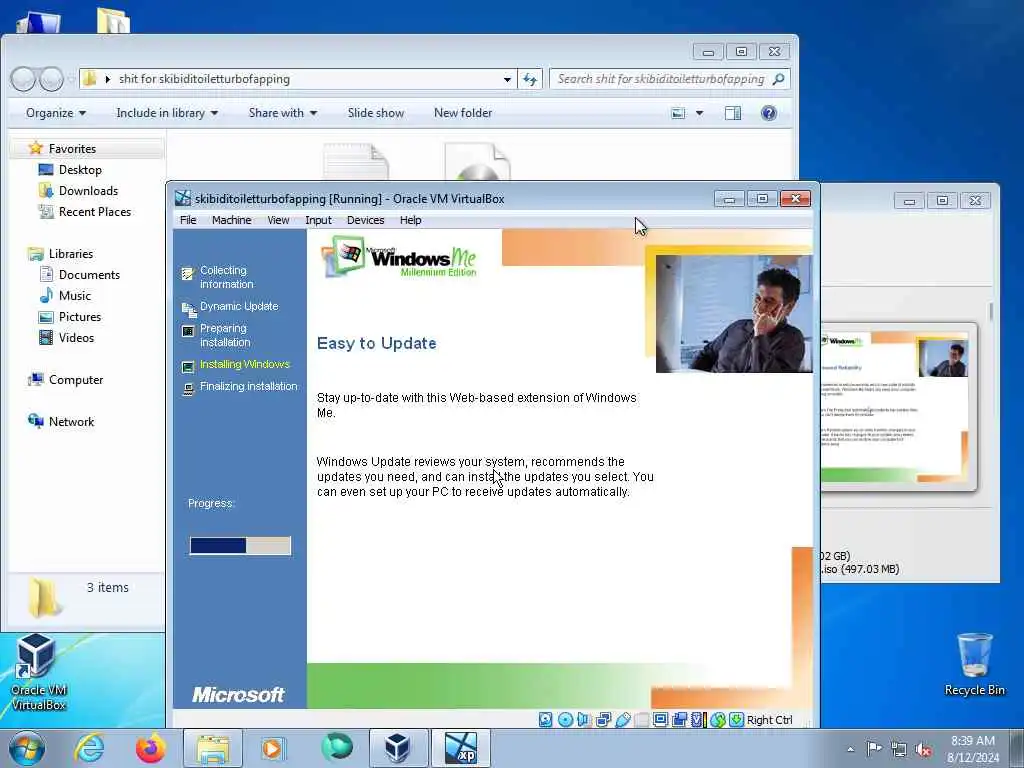Open the File menu in VirtualBox
The height and width of the screenshot is (768, 1024).
pyautogui.click(x=188, y=220)
